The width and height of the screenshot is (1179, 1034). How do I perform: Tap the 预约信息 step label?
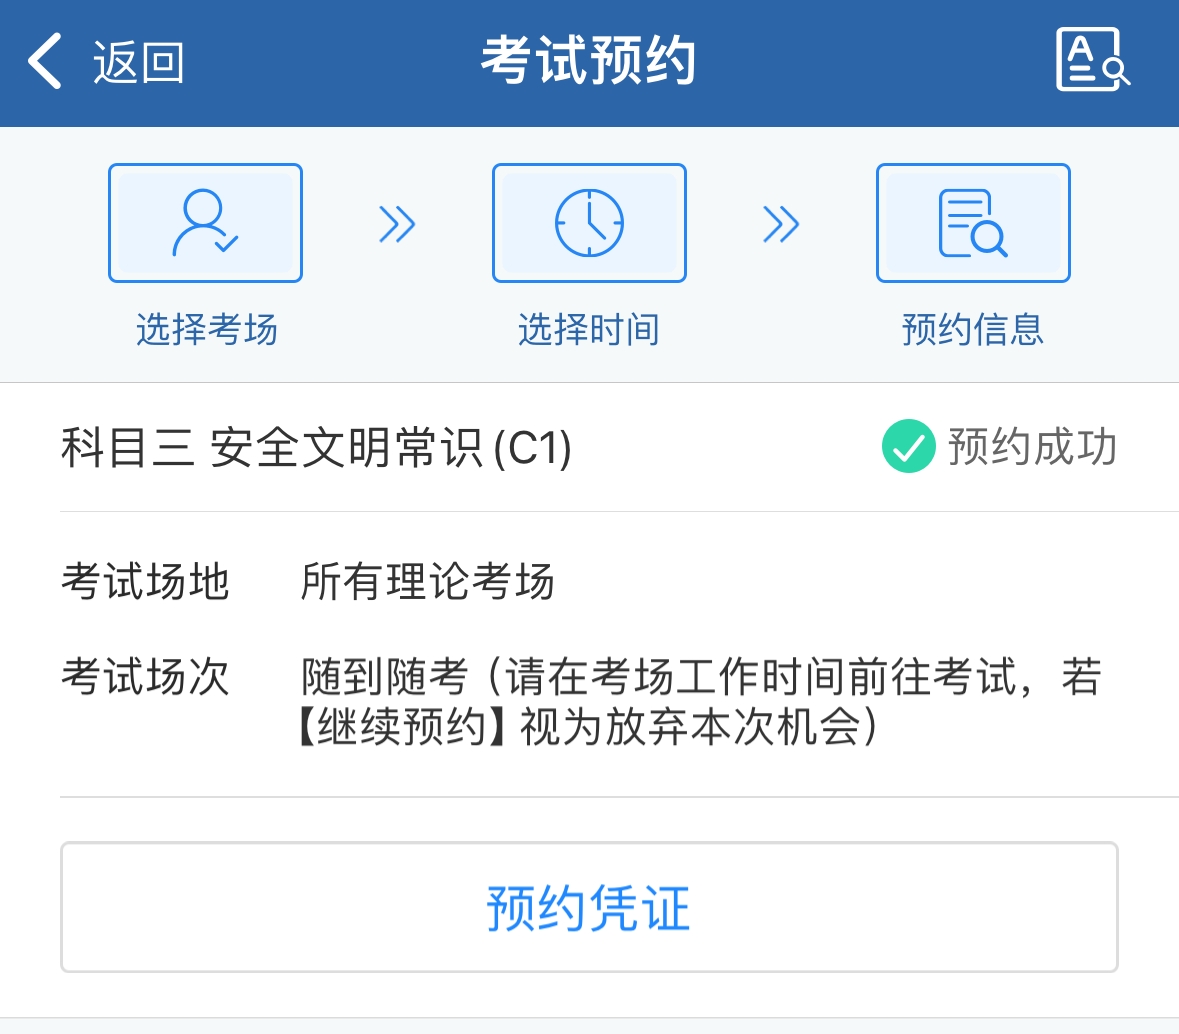(973, 329)
